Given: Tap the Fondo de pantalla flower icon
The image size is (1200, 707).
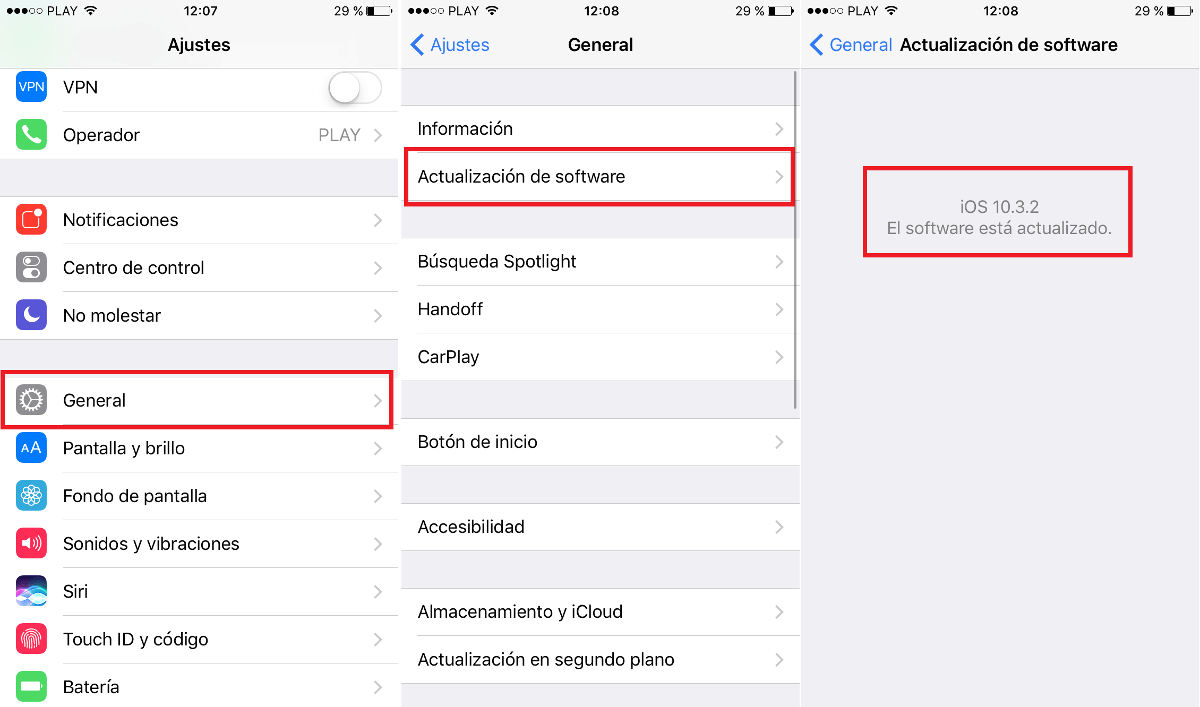Looking at the screenshot, I should [32, 496].
